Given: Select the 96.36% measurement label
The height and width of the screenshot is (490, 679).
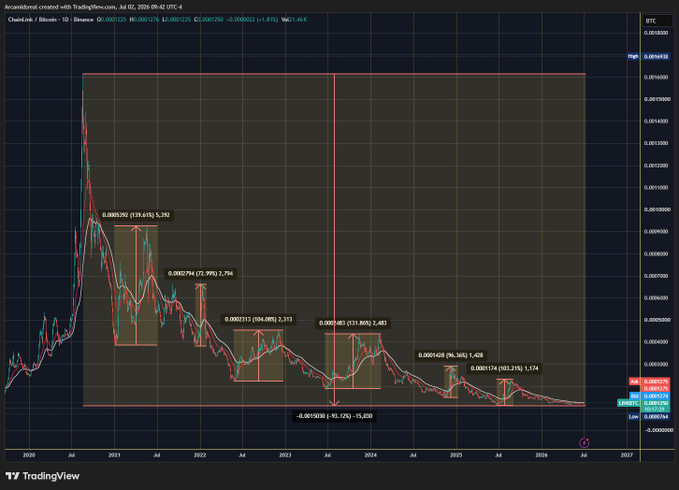Looking at the screenshot, I should 450,355.
